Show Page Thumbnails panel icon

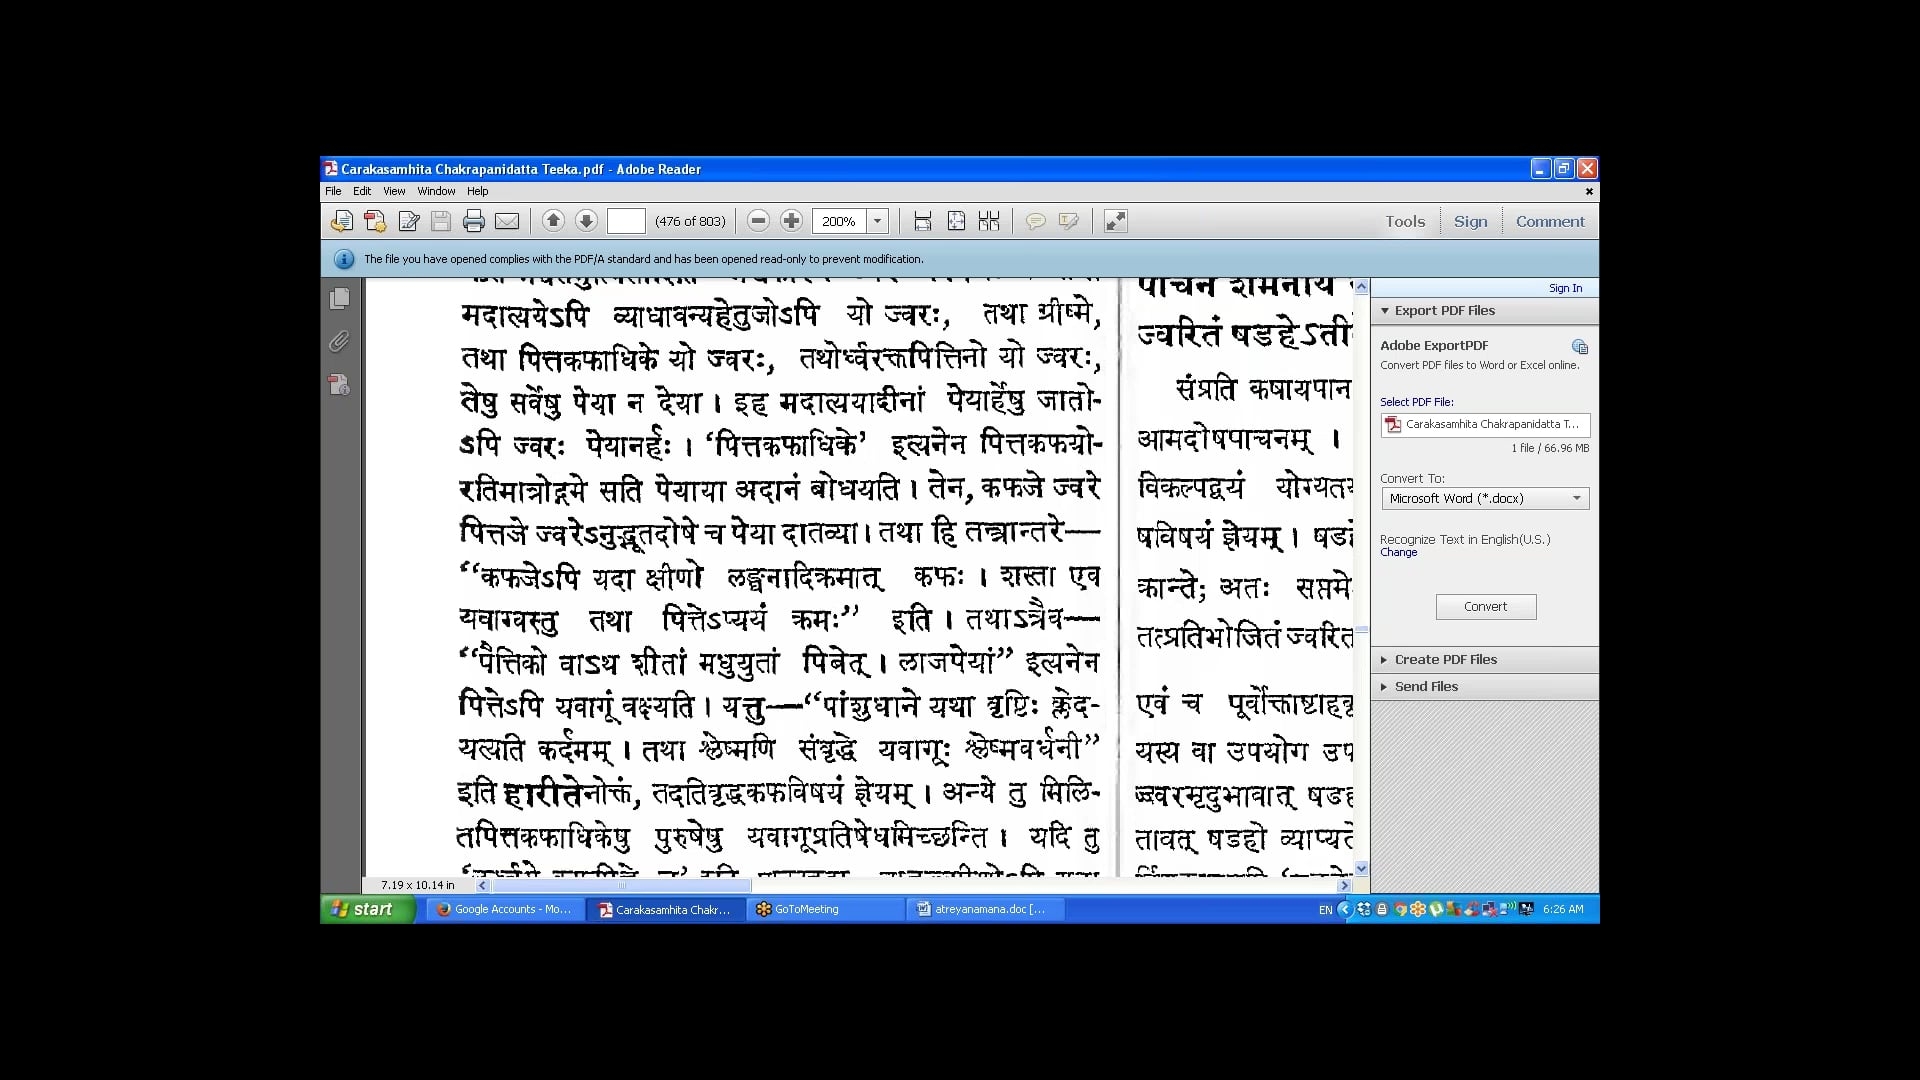[x=339, y=298]
